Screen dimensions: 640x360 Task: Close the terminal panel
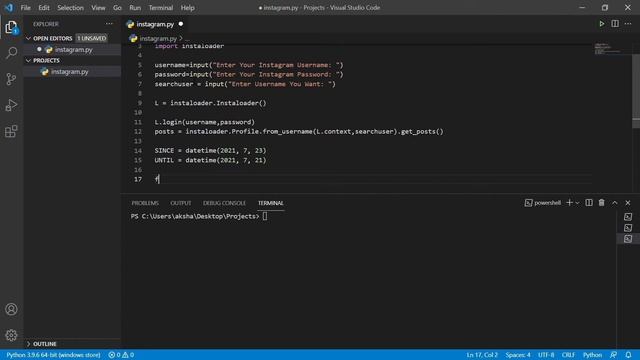pyautogui.click(x=628, y=203)
